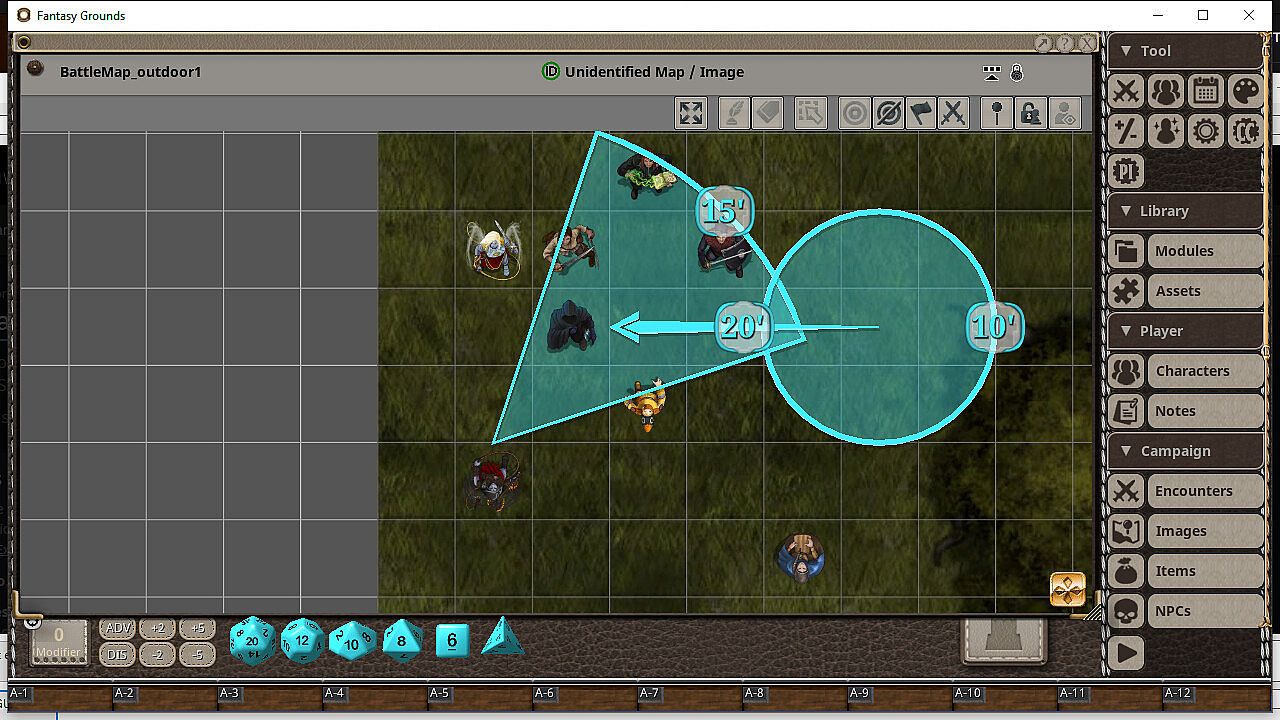Click the Modifier value box
1280x720 pixels.
click(x=58, y=641)
